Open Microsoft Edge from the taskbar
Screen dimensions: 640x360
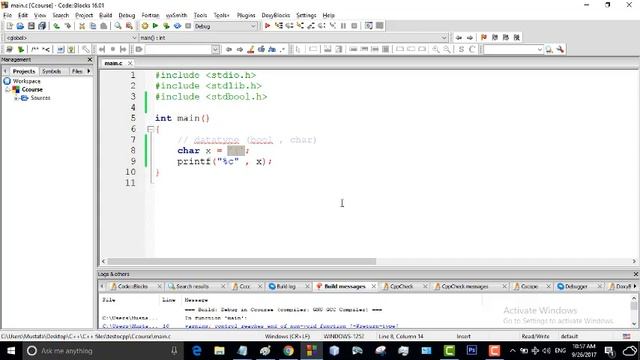click(x=197, y=351)
